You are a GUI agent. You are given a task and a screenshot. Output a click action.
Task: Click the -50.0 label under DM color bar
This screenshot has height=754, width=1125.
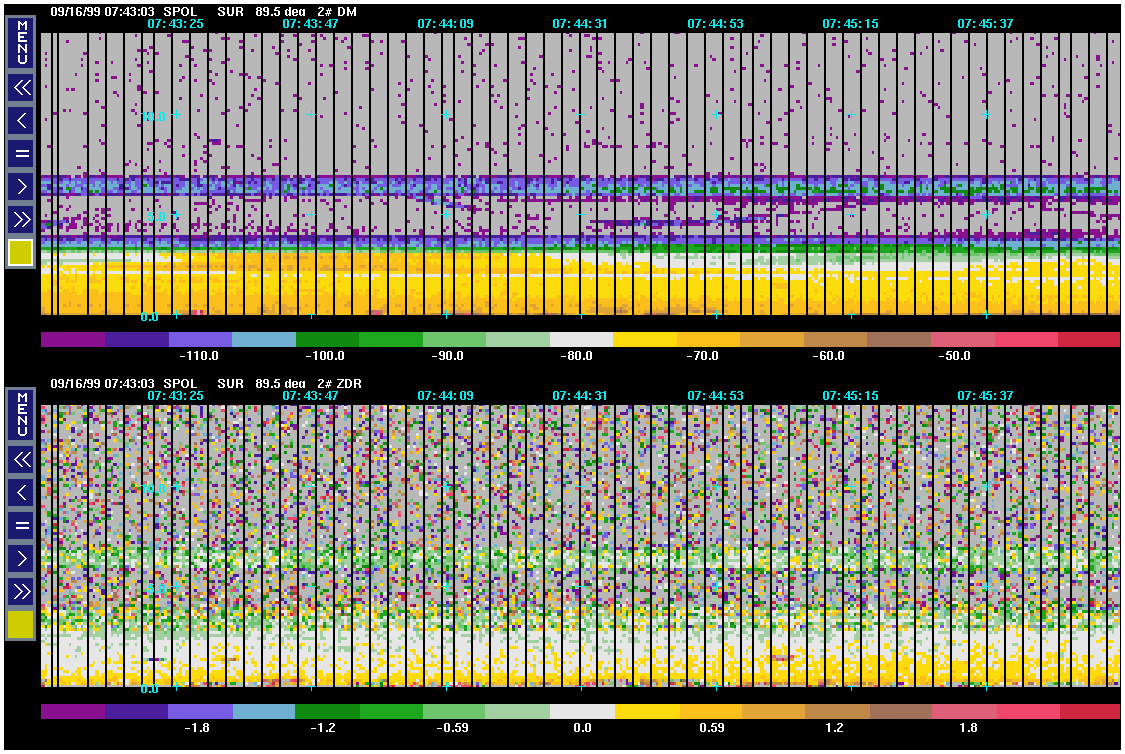coord(954,356)
